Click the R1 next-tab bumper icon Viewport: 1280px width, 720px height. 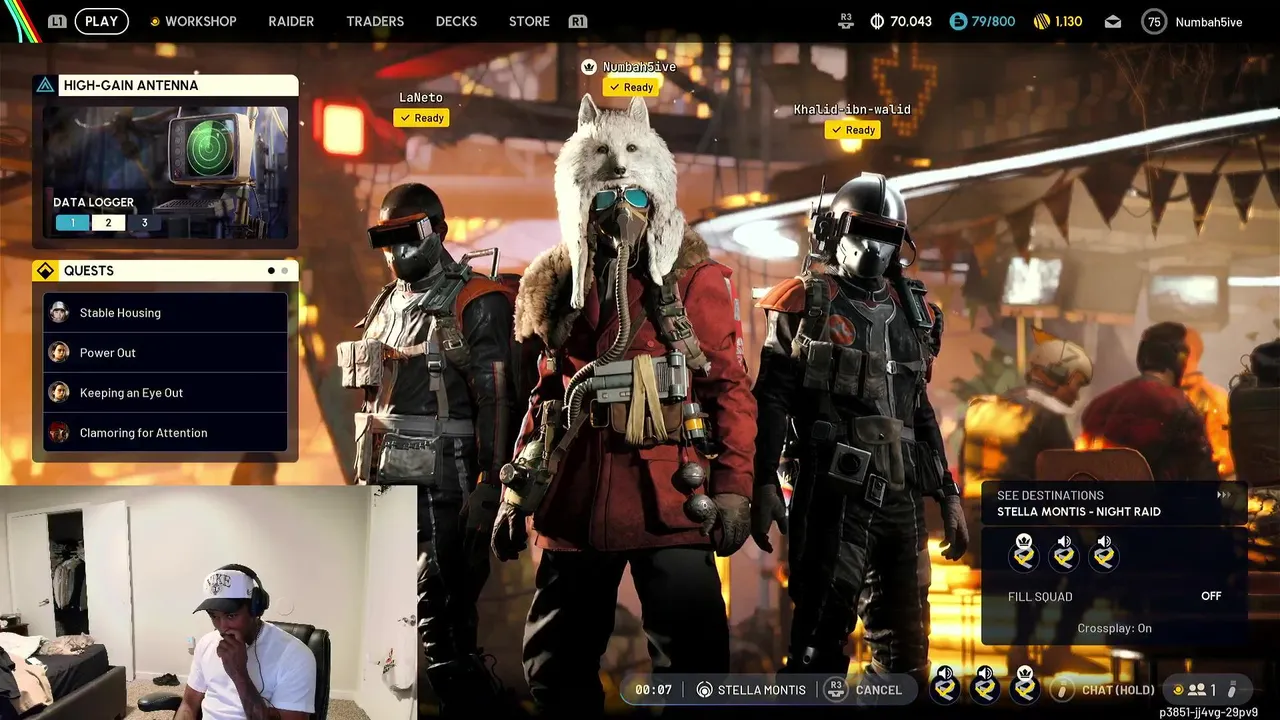click(x=577, y=21)
